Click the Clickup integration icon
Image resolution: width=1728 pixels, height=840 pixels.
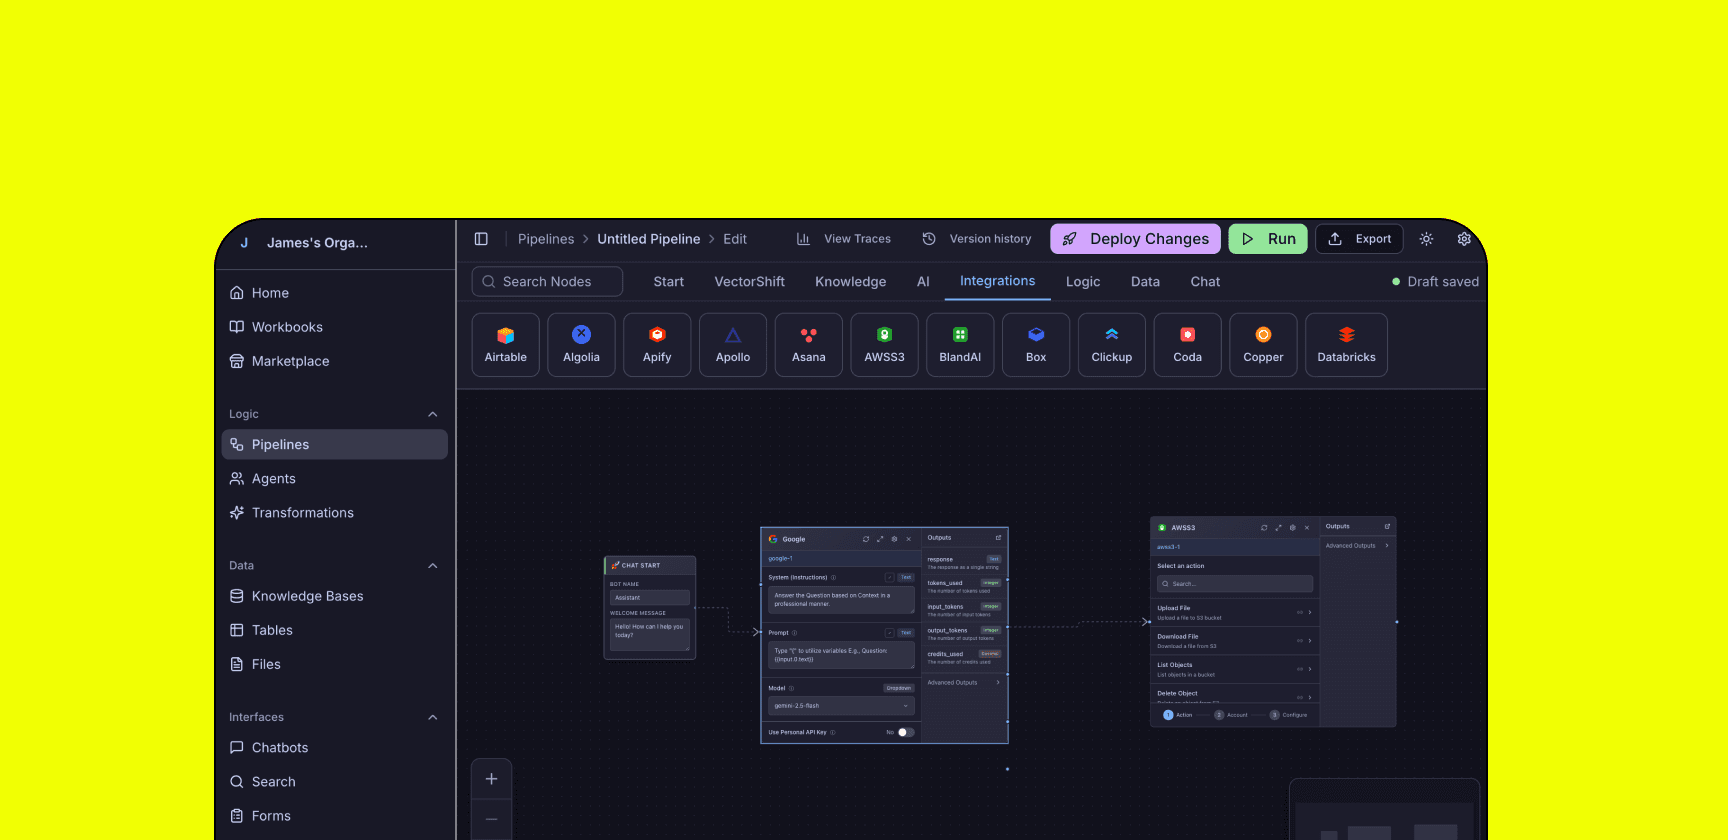coord(1111,344)
